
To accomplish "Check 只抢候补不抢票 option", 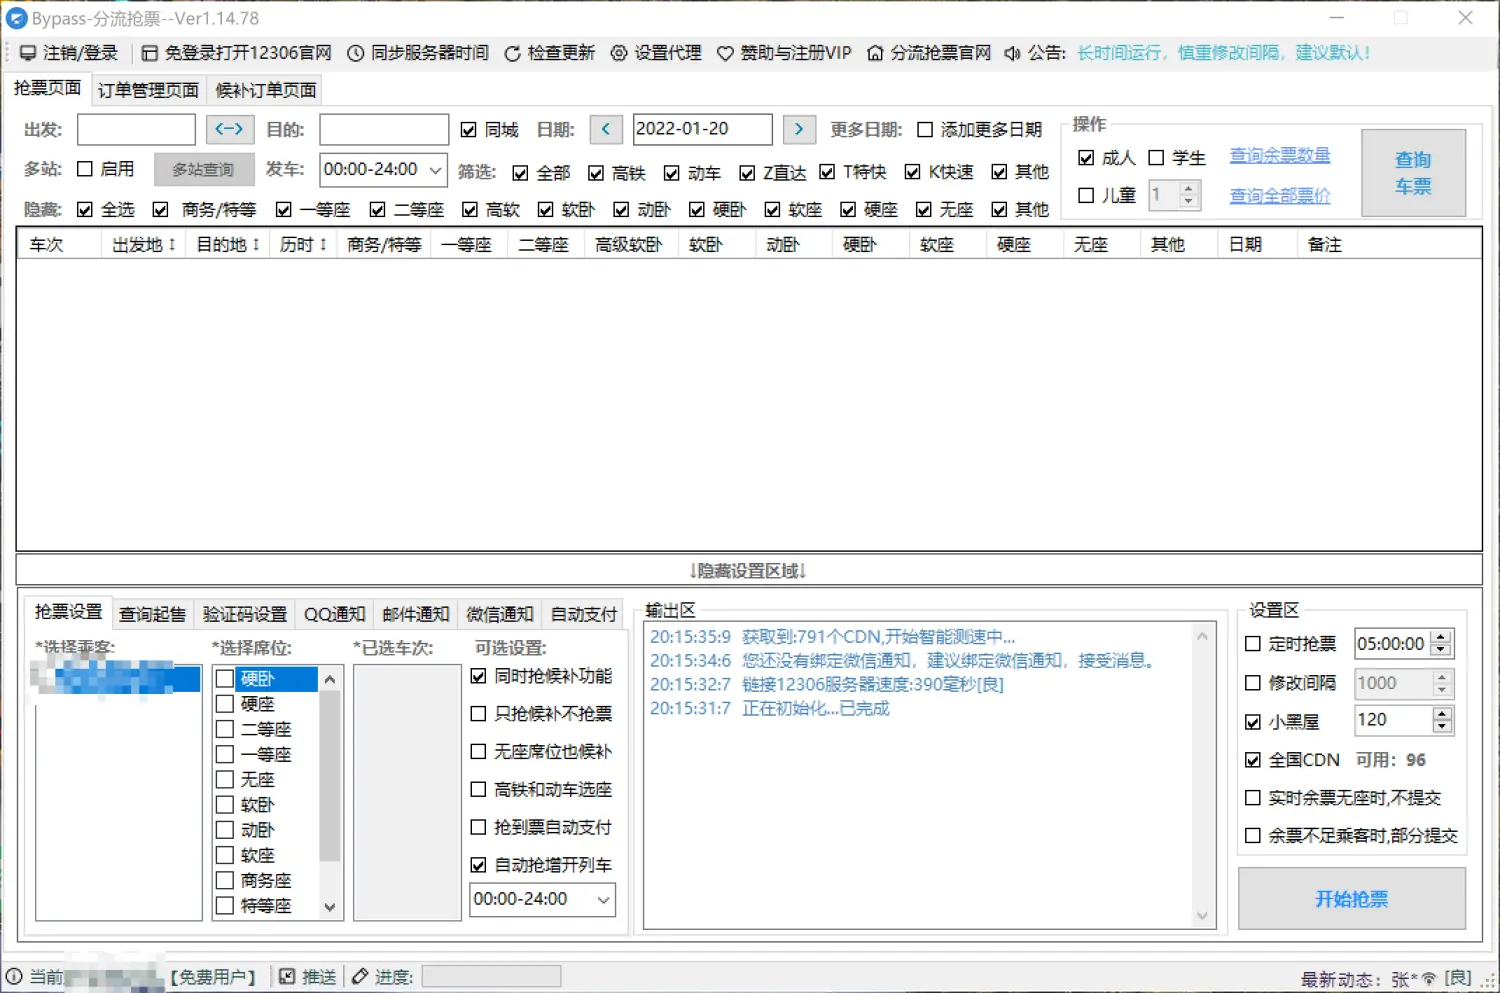I will click(479, 713).
